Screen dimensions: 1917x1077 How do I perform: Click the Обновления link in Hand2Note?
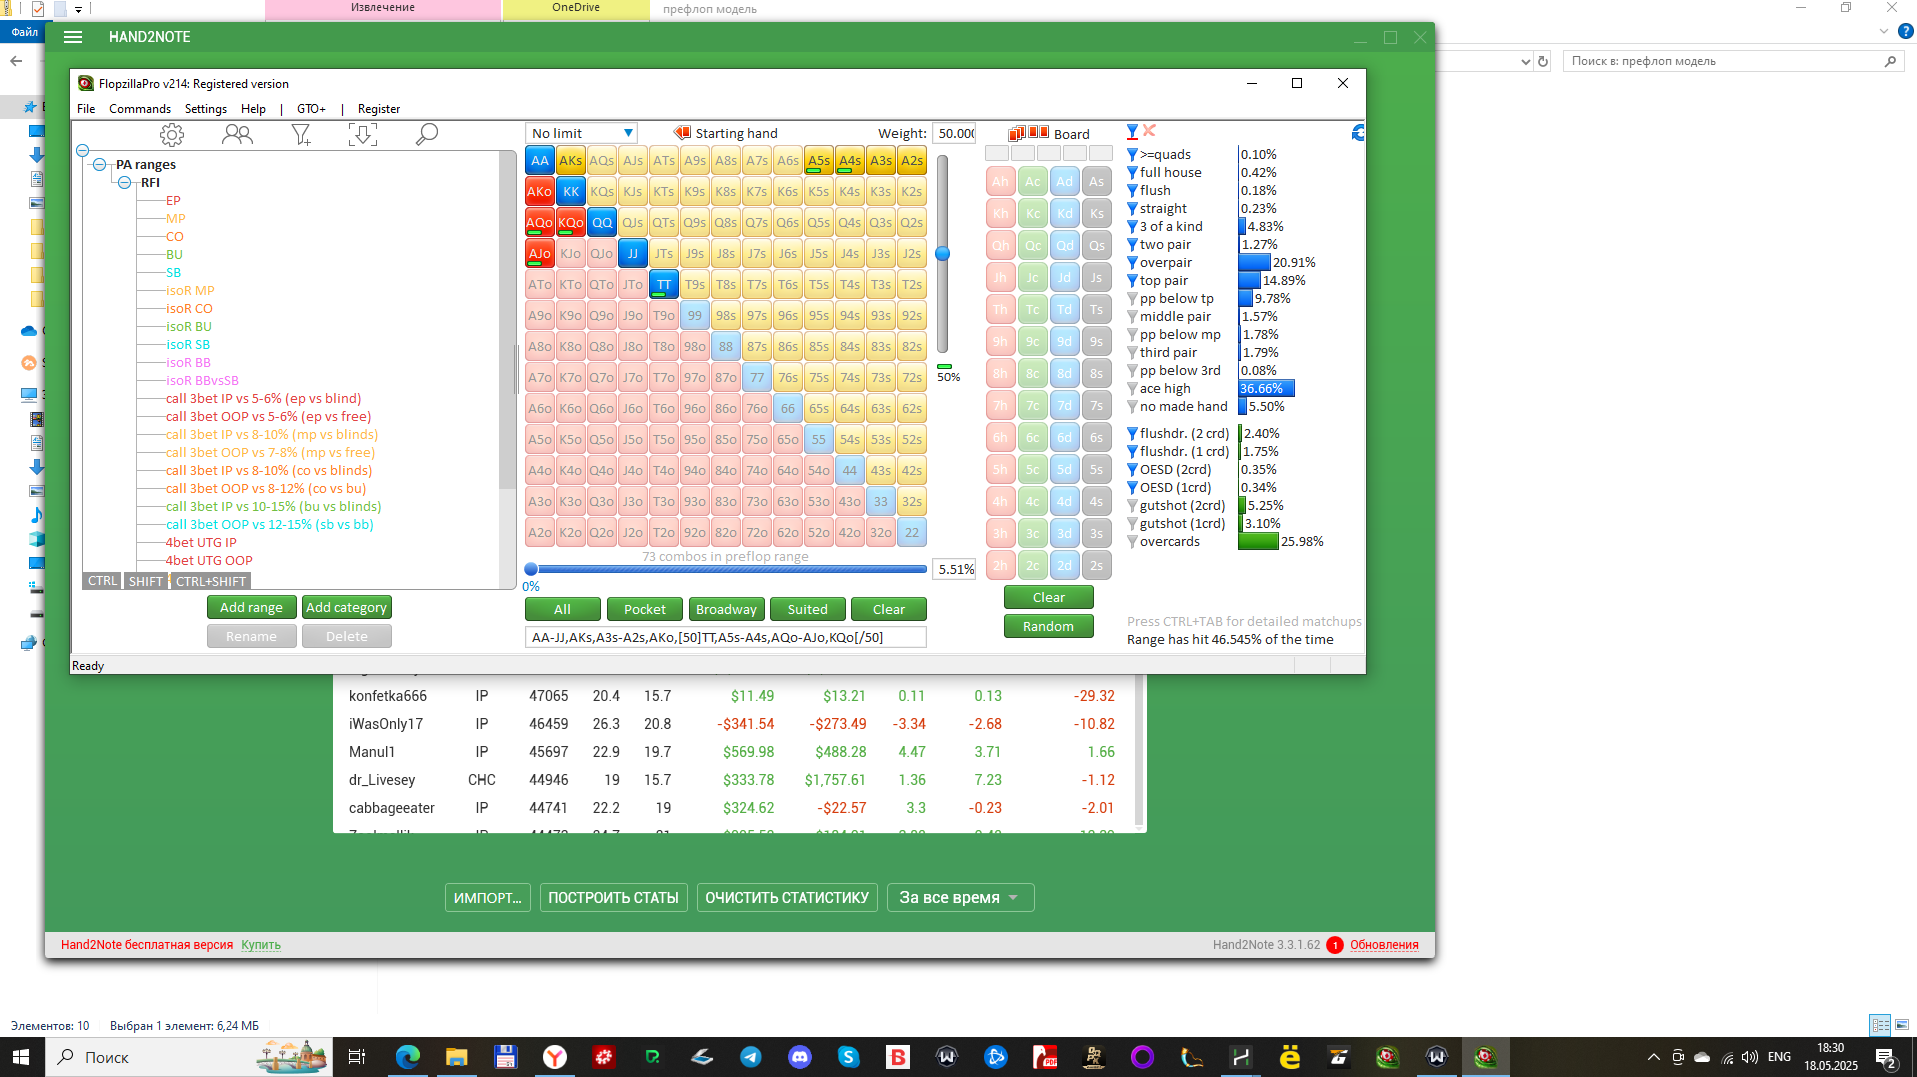(x=1384, y=945)
